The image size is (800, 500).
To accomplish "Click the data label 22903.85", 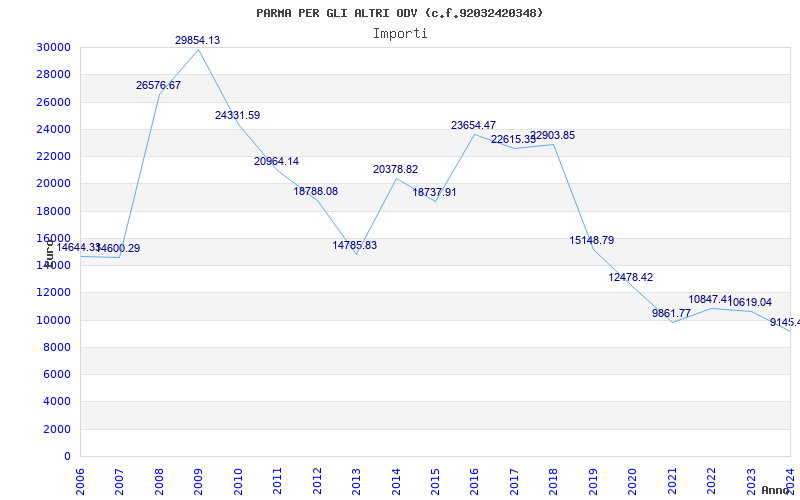I will (x=553, y=135).
